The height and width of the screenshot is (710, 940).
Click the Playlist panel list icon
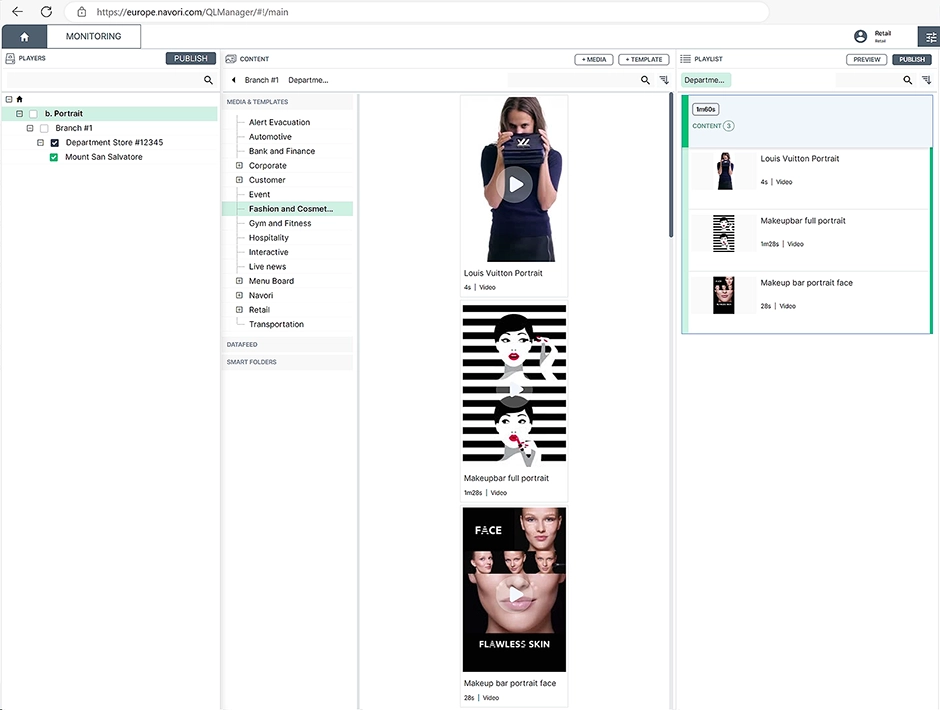(686, 58)
